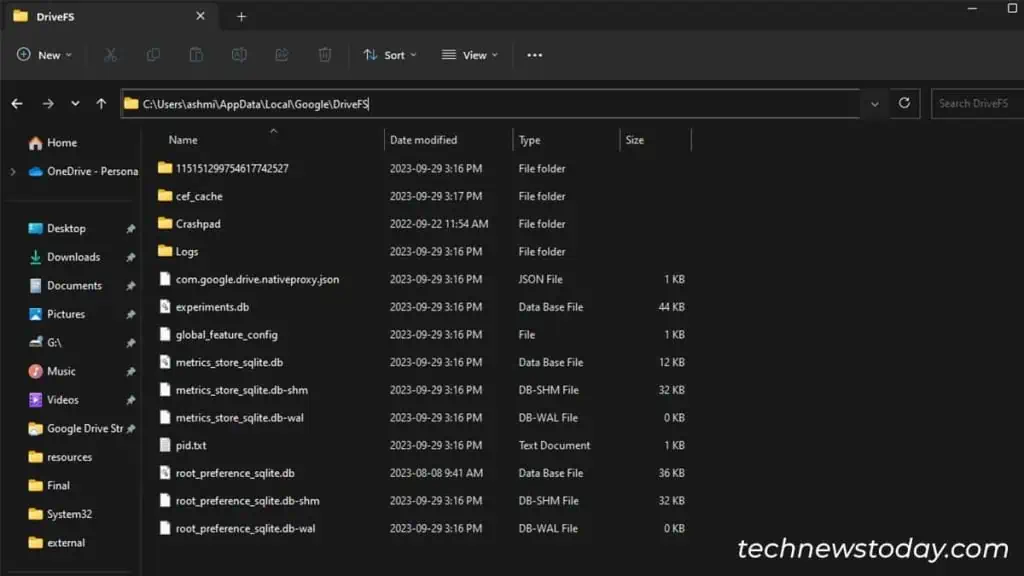The height and width of the screenshot is (576, 1024).
Task: Open the System32 folder in sidebar
Action: pyautogui.click(x=60, y=514)
